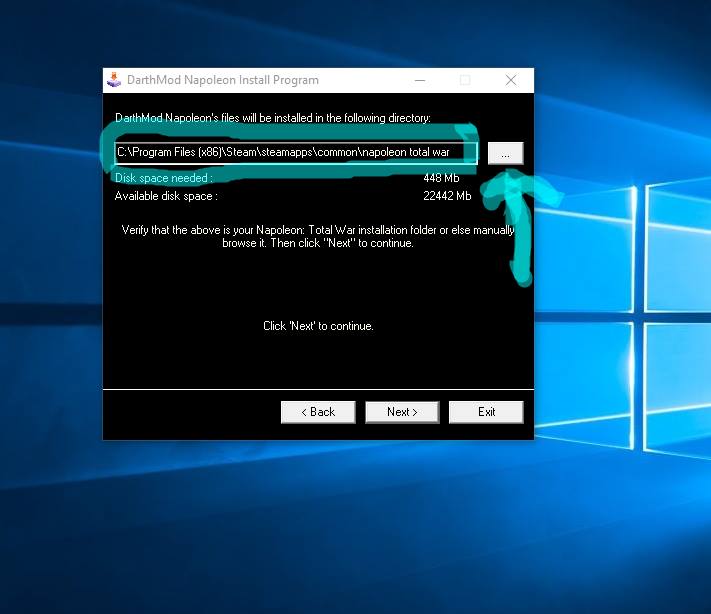The height and width of the screenshot is (614, 711).
Task: Continue installation with the Next button
Action: pos(402,412)
